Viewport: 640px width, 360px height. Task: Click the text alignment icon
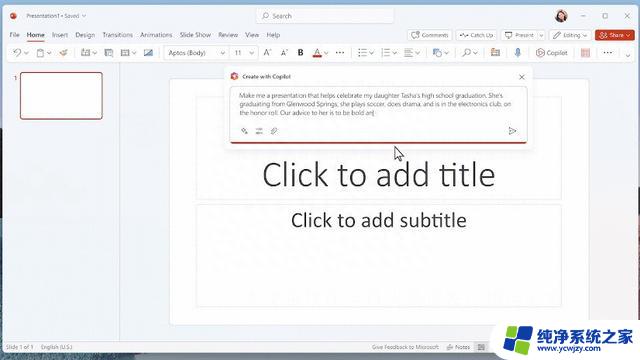408,53
